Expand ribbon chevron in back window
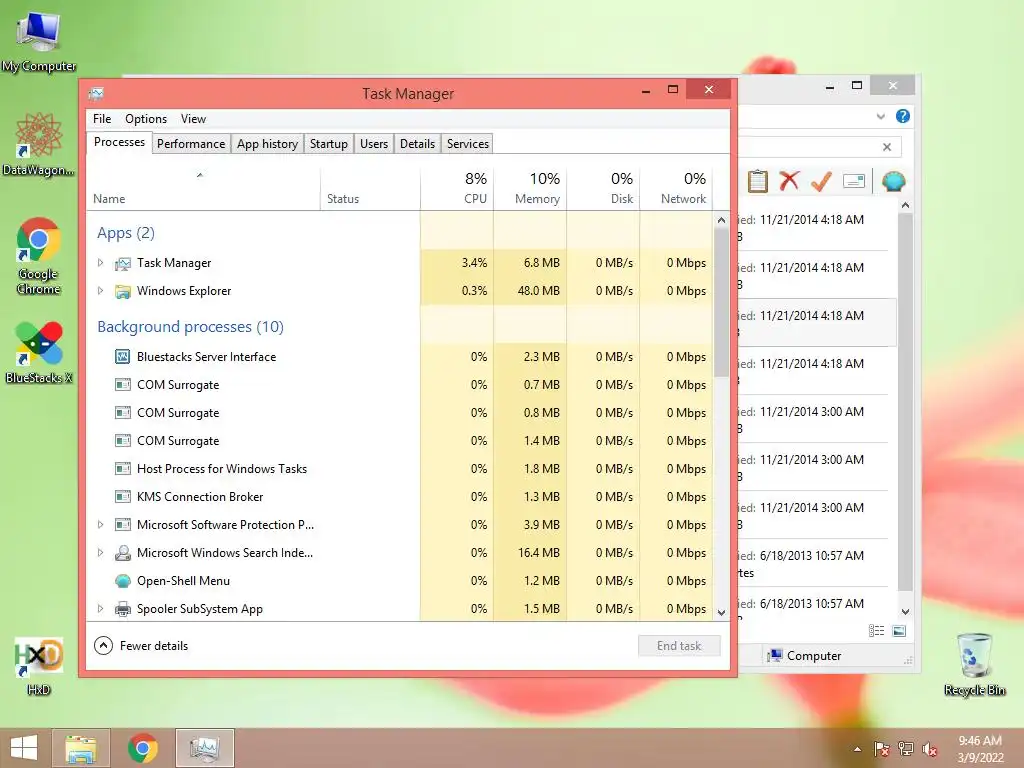 tap(880, 116)
